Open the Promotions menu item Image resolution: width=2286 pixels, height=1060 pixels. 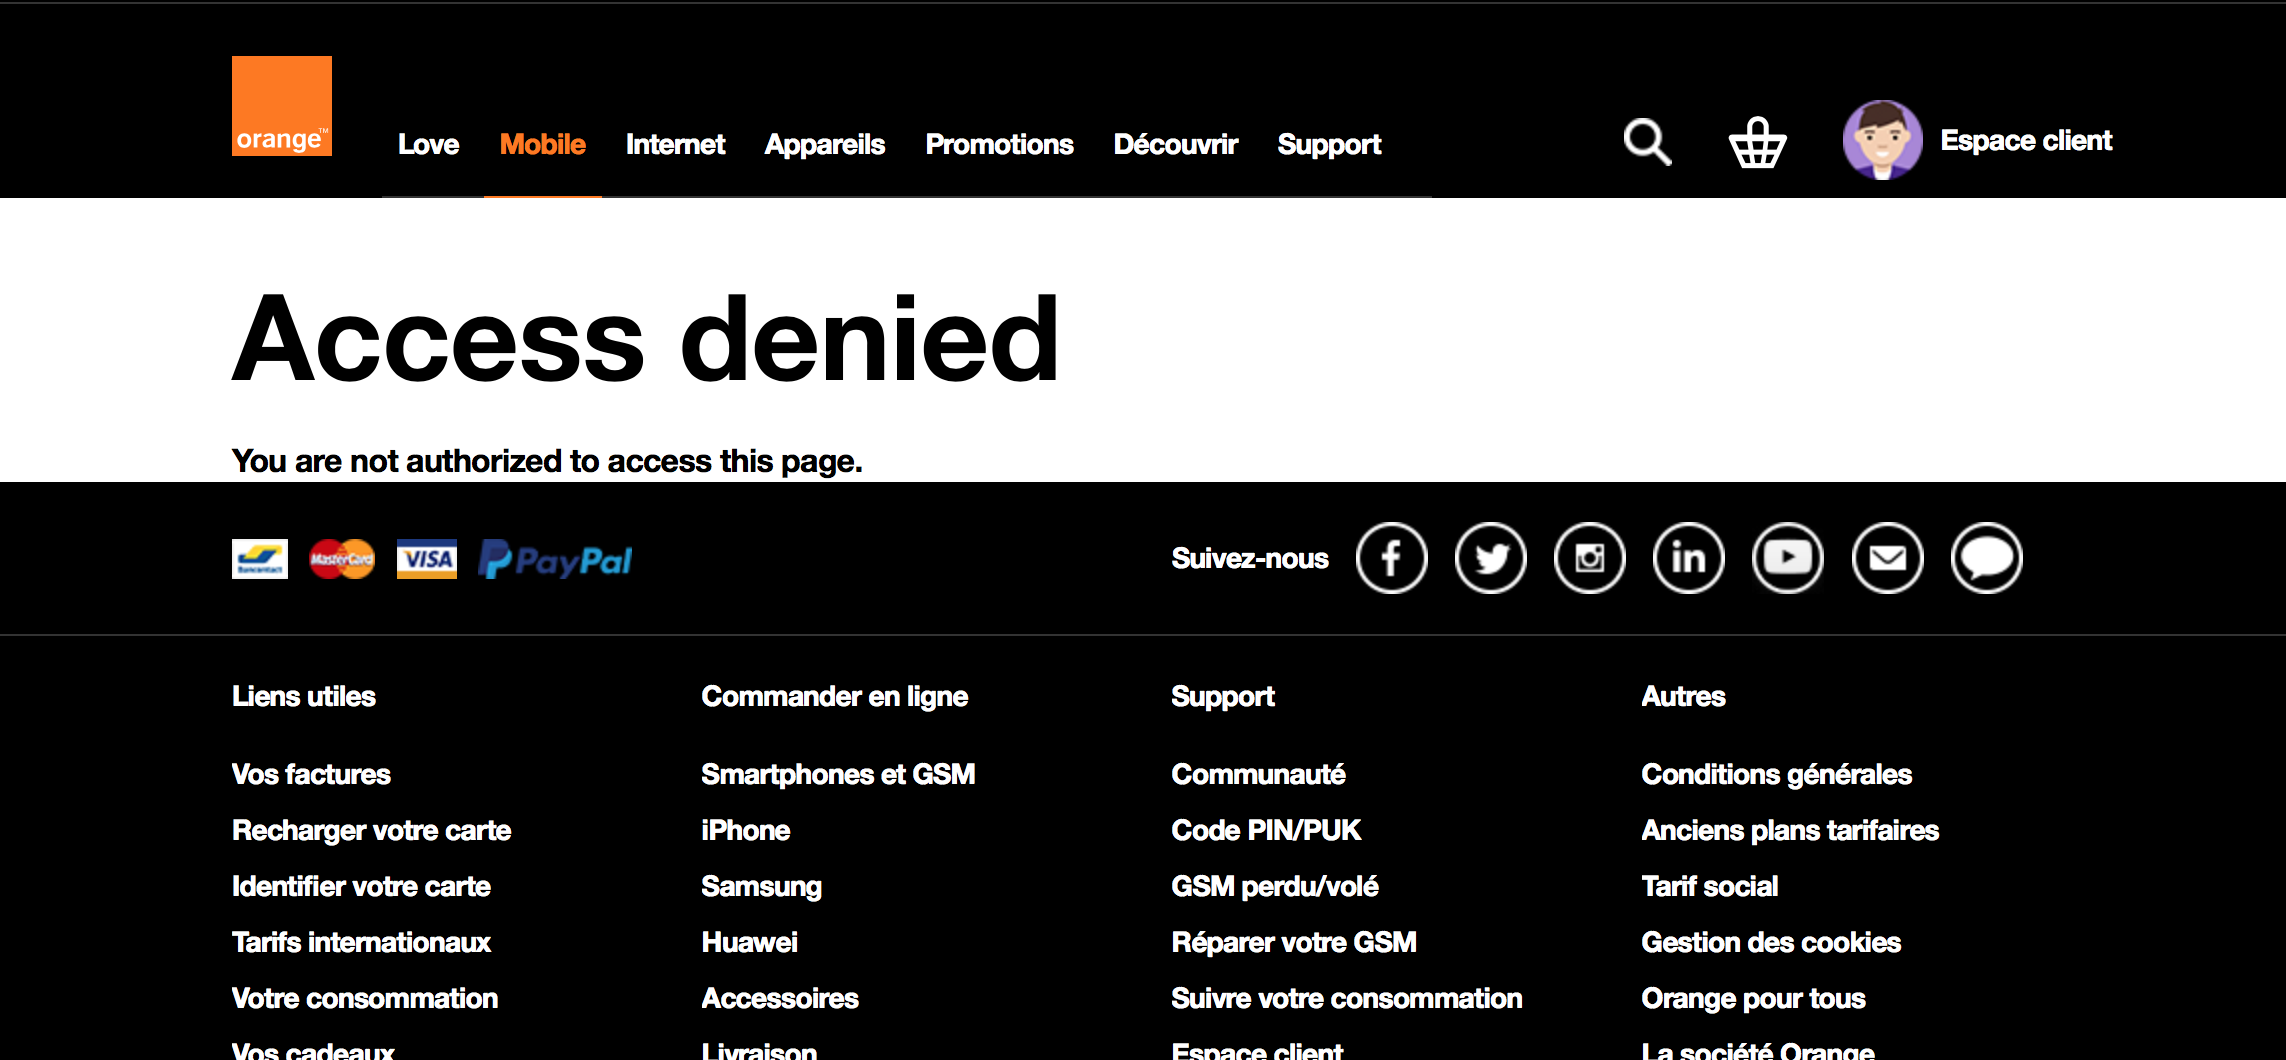999,145
